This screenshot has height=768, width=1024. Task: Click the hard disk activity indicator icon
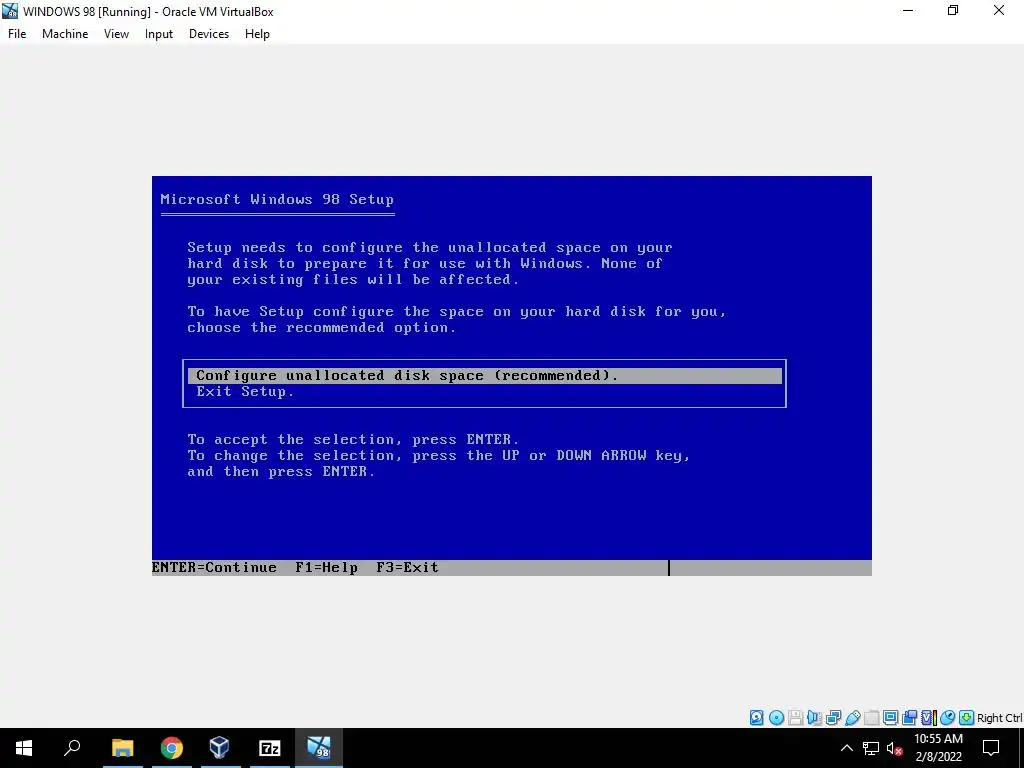pyautogui.click(x=756, y=718)
